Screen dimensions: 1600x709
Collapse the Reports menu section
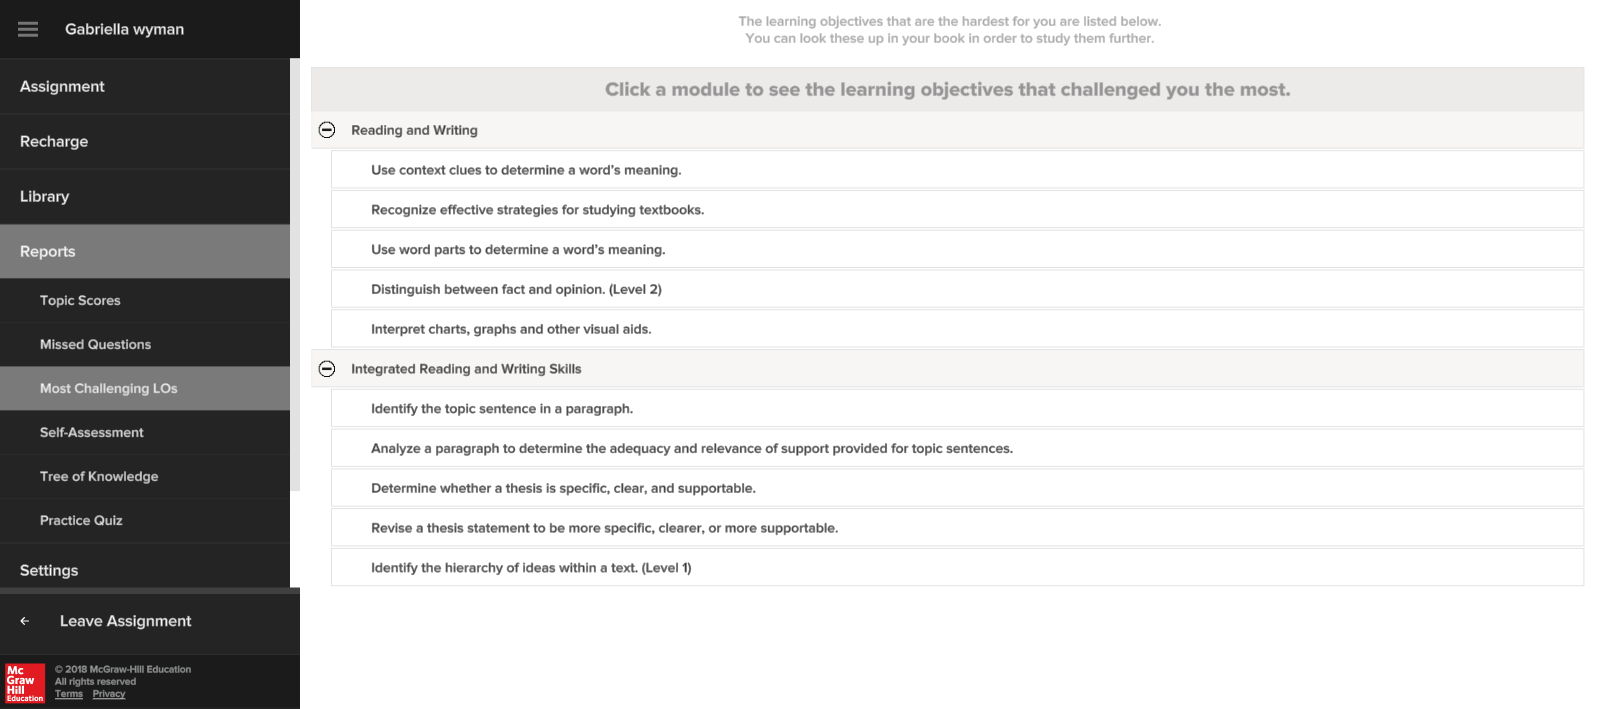tap(145, 251)
